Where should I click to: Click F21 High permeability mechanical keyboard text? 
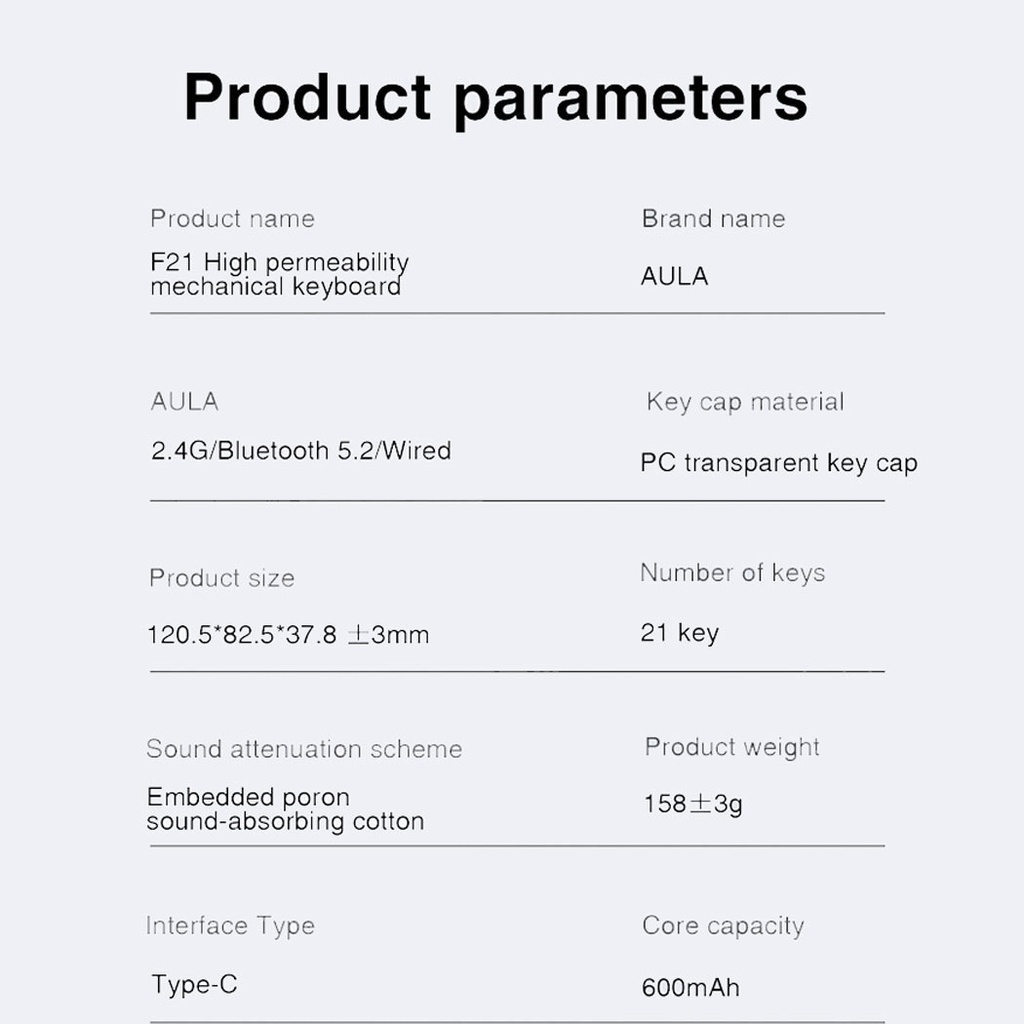[x=280, y=275]
